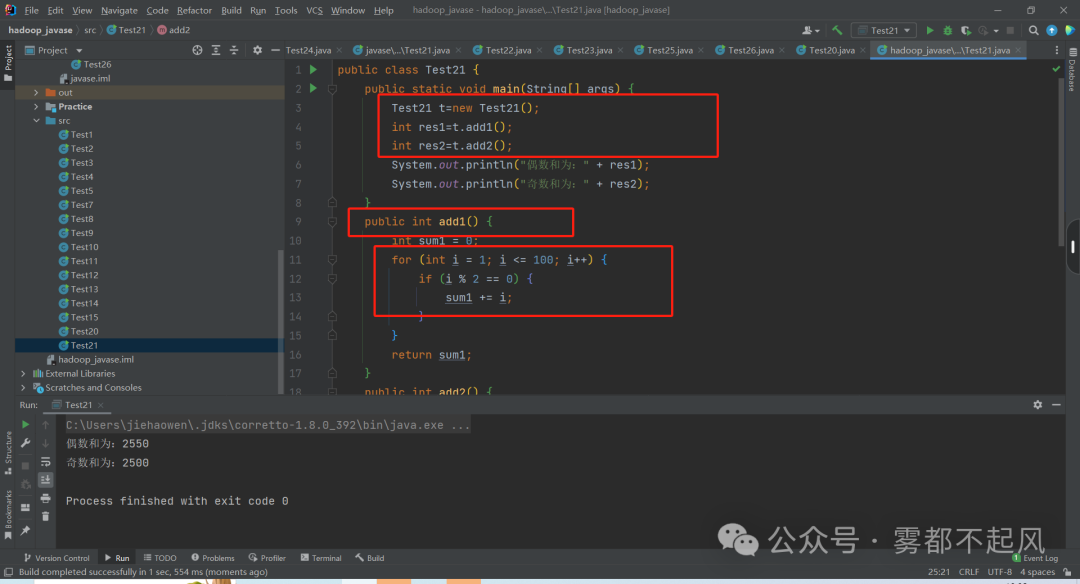Click 4 spaces indent setting

(x=1037, y=572)
